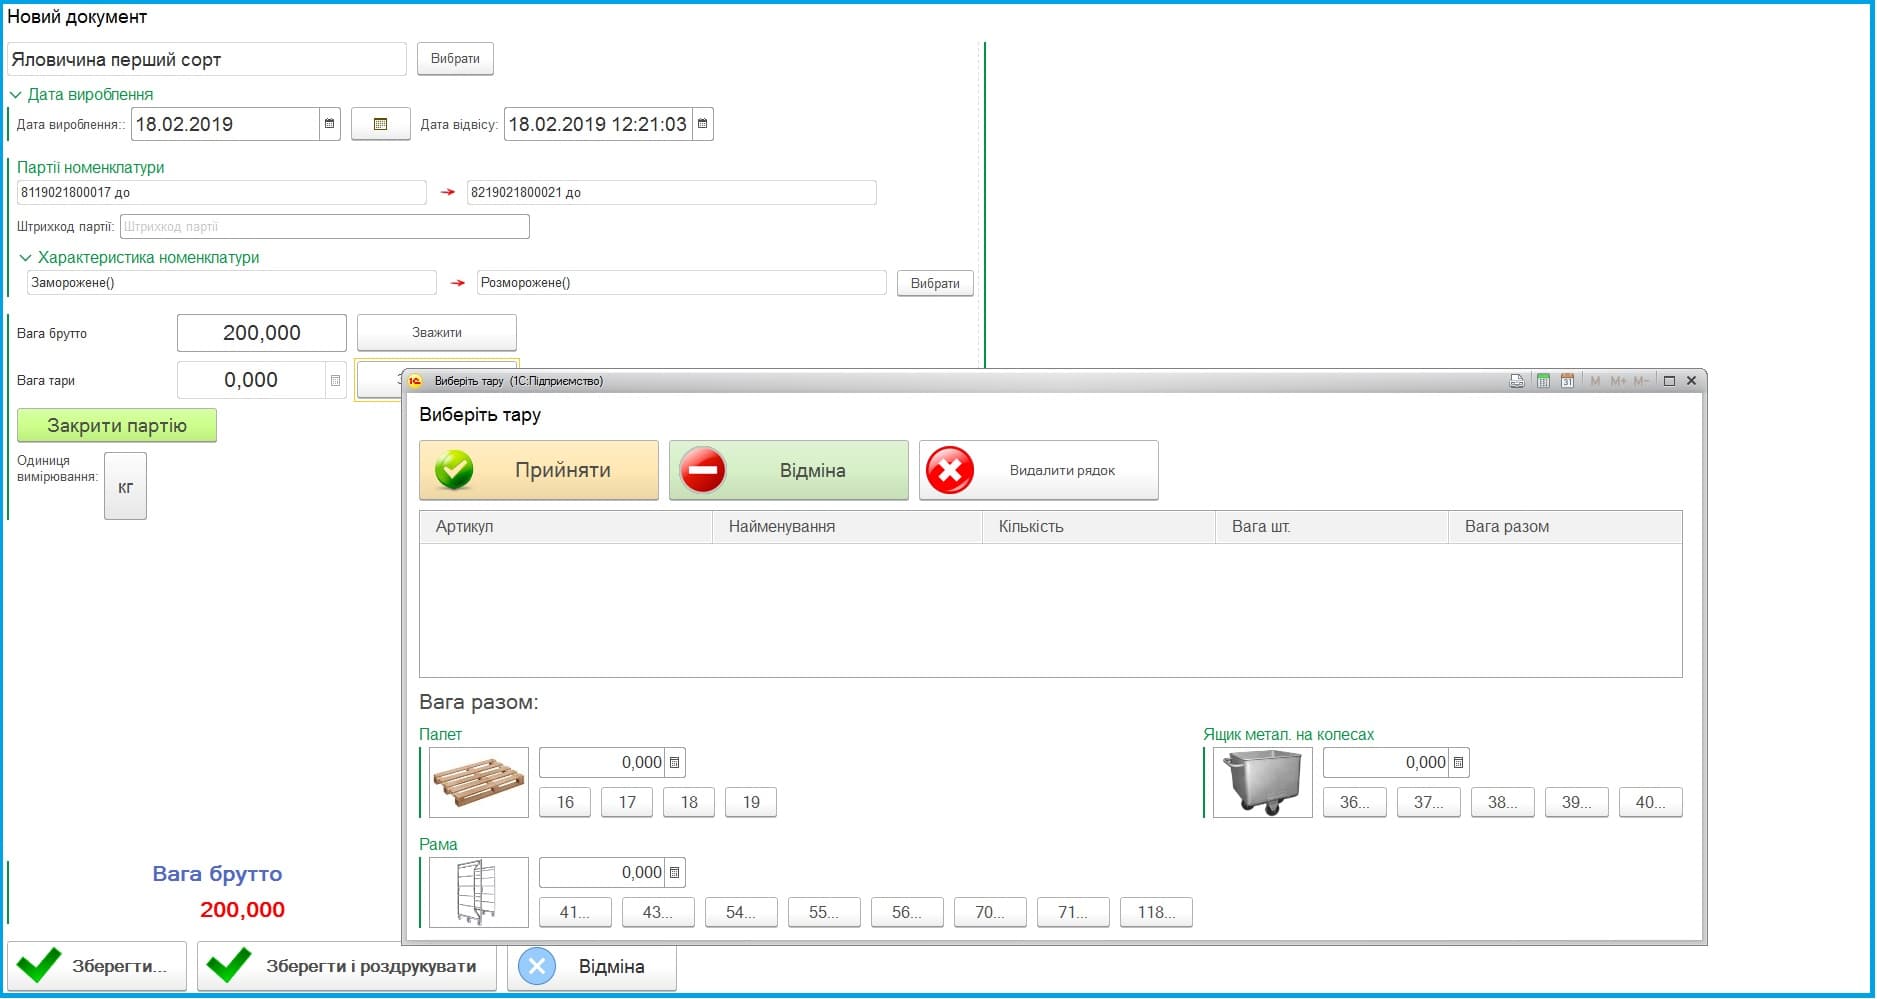Click the Вага брутто 200,000 input field

[x=262, y=333]
